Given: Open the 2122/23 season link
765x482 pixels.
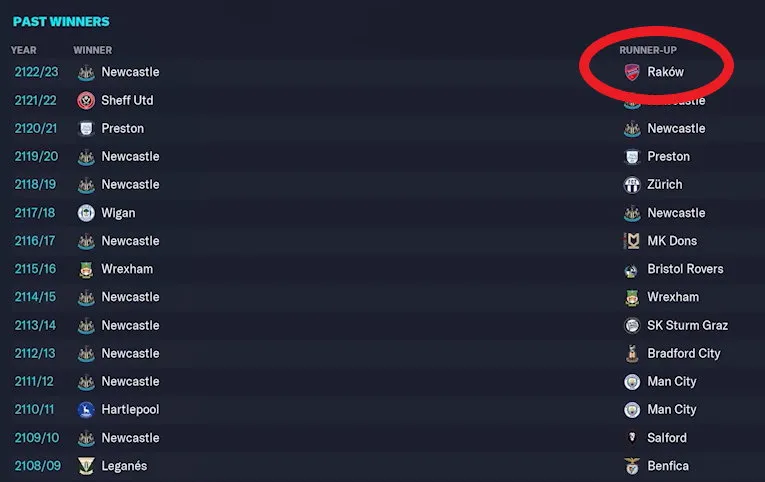Looking at the screenshot, I should point(36,72).
